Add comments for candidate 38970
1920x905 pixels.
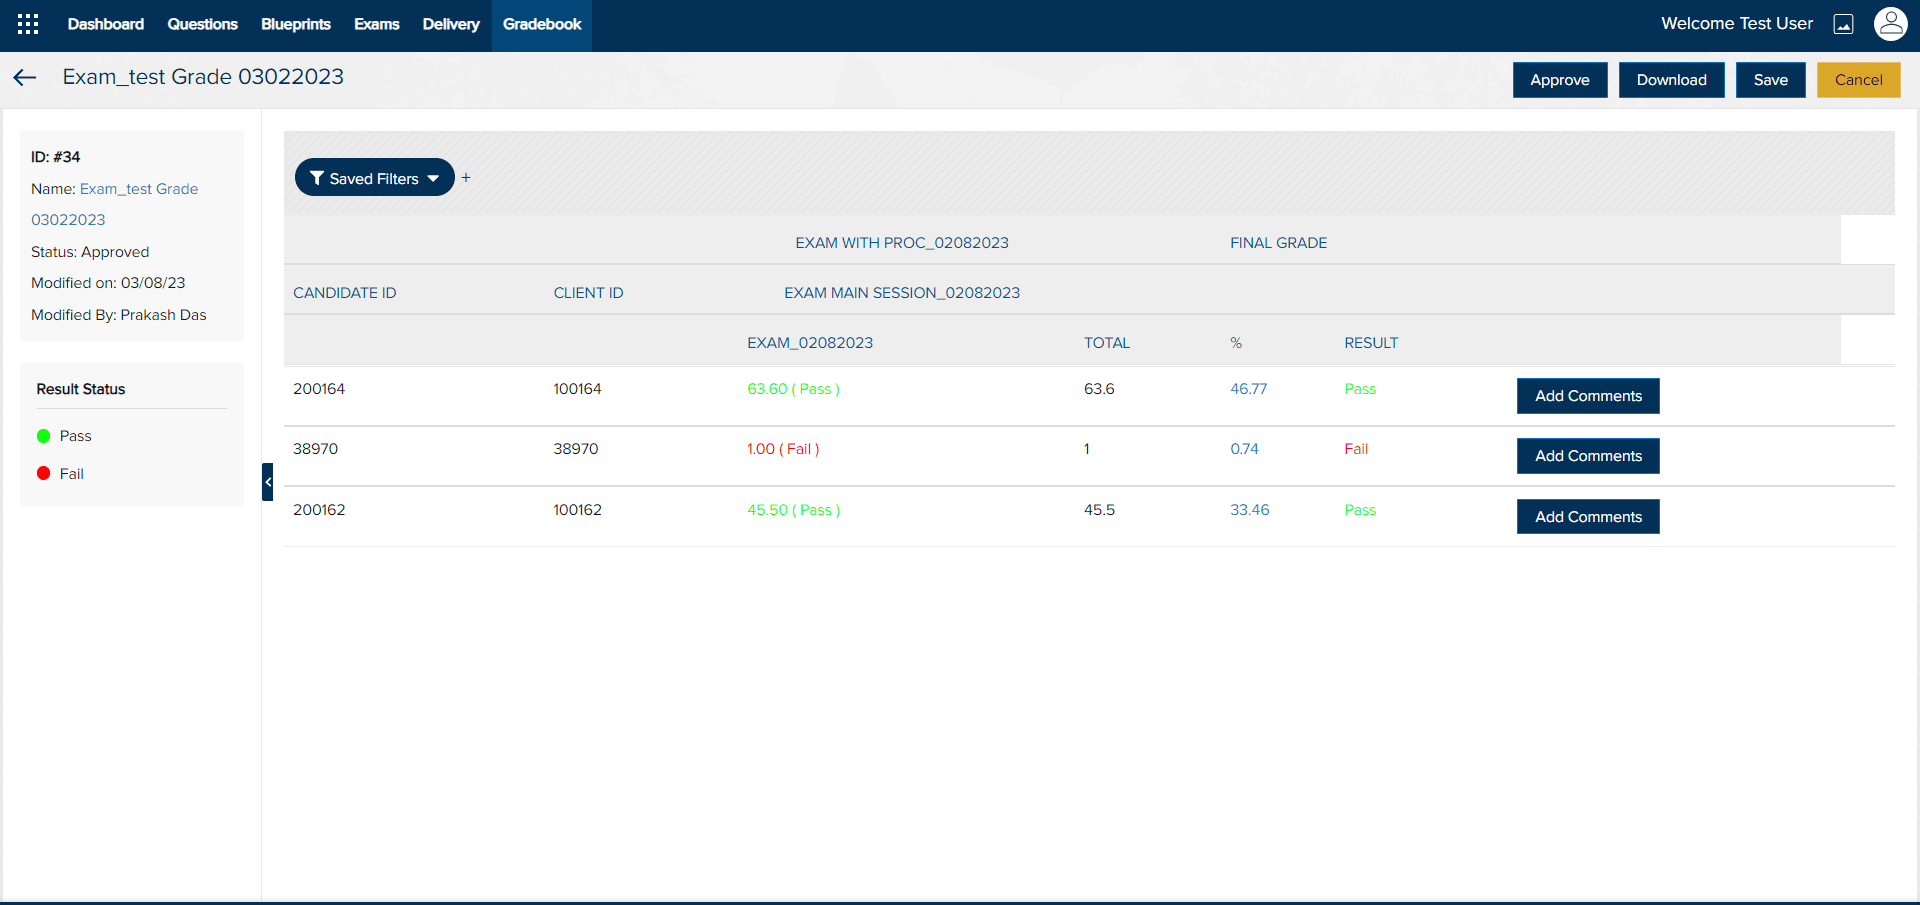[1587, 456]
